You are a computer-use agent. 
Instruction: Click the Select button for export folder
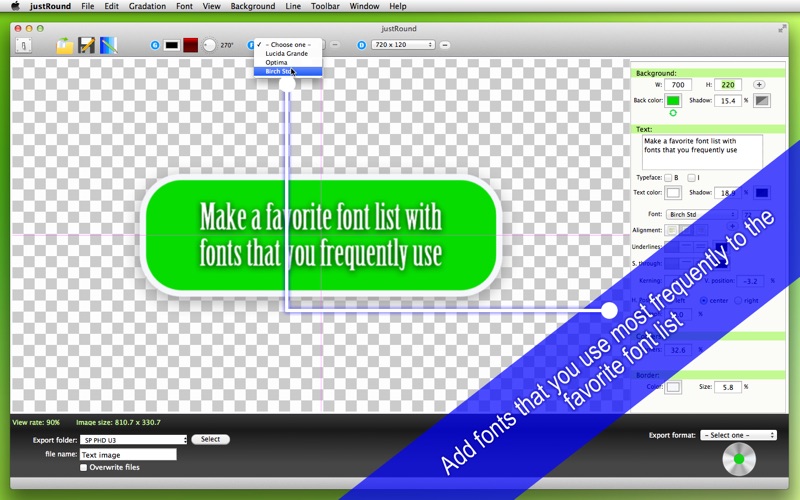(210, 439)
